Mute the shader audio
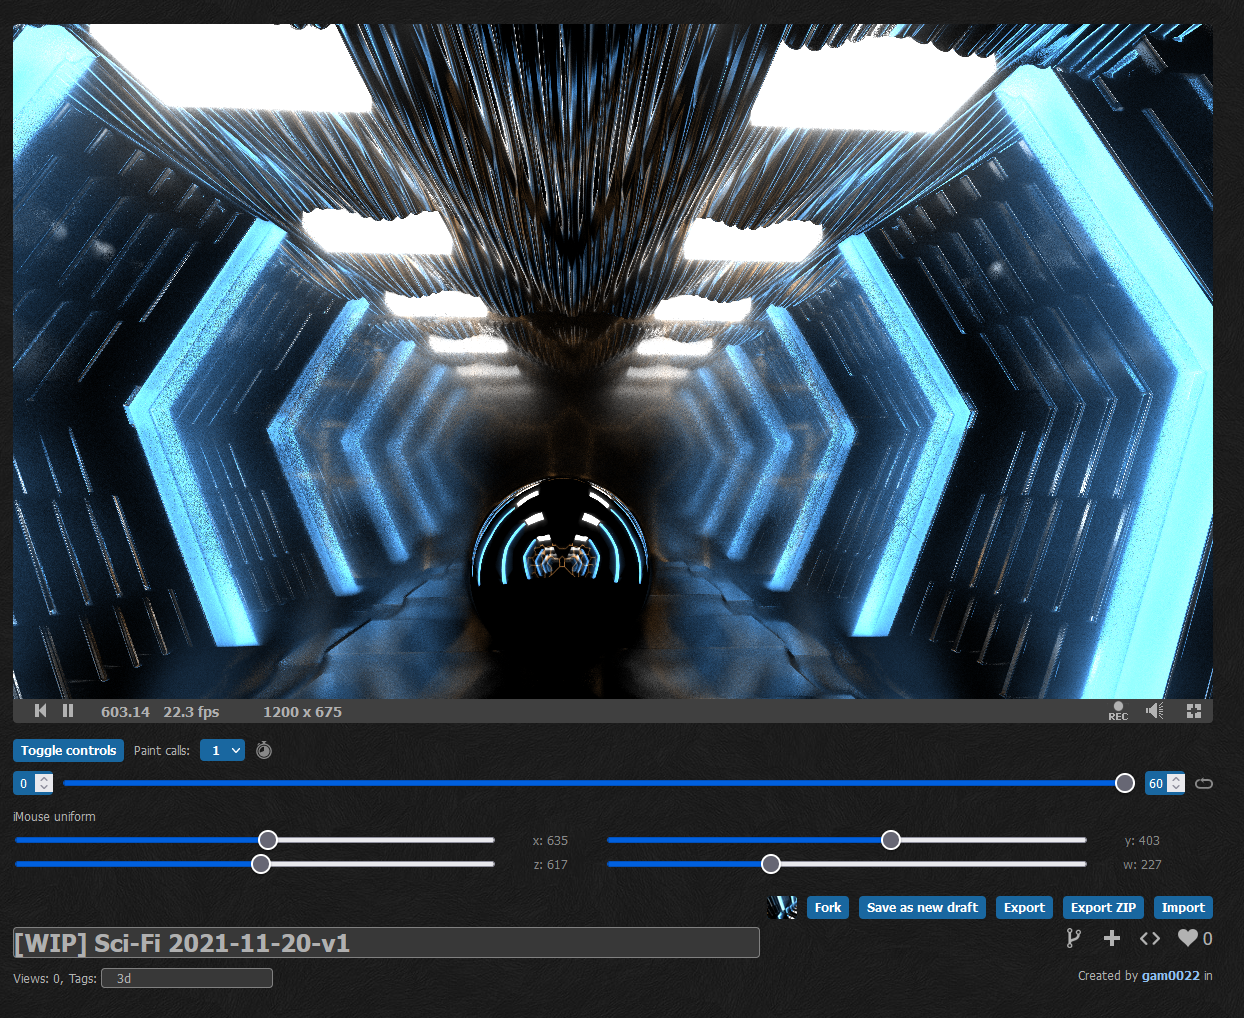 pos(1155,711)
